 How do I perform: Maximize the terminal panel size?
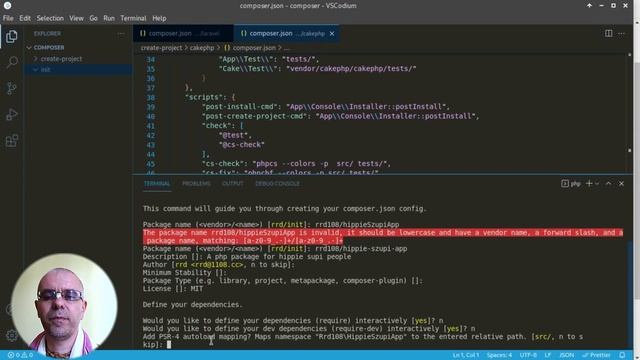point(608,184)
